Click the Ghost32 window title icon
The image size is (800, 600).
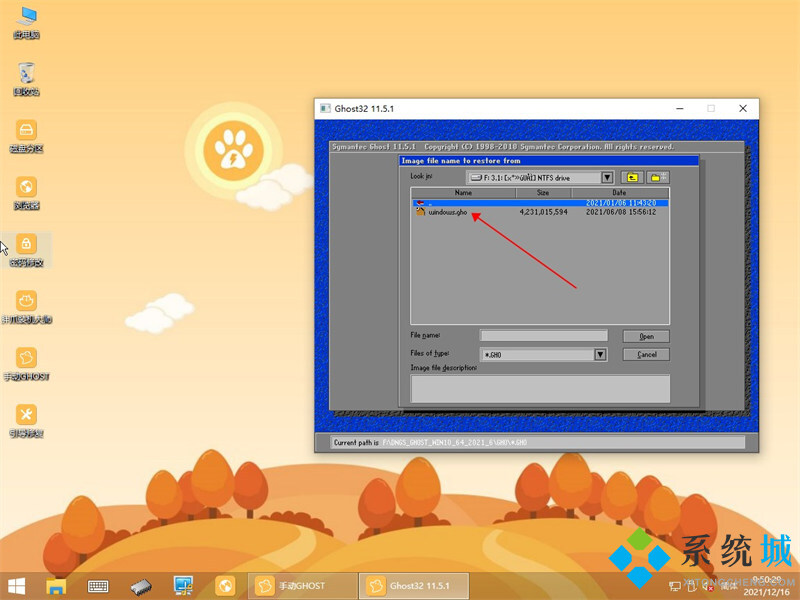click(325, 108)
